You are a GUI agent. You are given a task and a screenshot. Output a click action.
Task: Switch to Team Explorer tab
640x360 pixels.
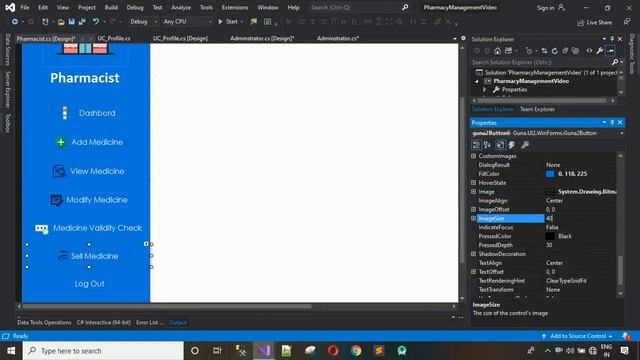click(x=537, y=109)
